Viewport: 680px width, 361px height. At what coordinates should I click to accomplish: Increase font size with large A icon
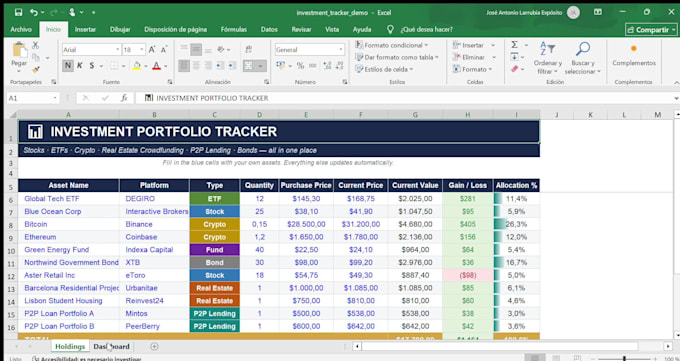(152, 50)
